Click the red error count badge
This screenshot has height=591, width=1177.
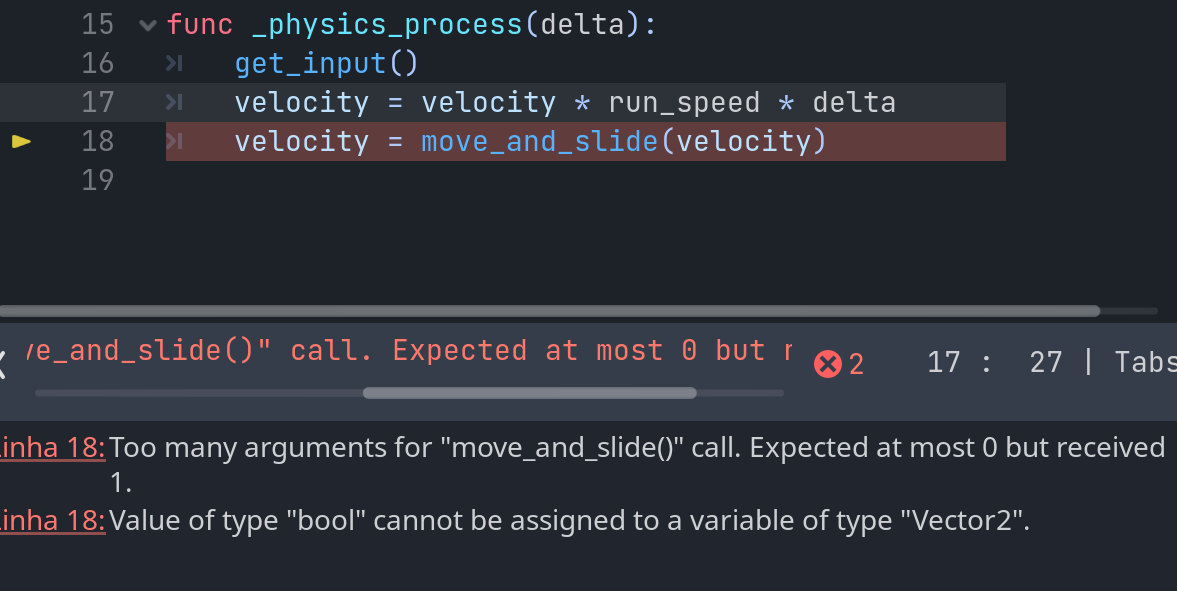pyautogui.click(x=830, y=363)
